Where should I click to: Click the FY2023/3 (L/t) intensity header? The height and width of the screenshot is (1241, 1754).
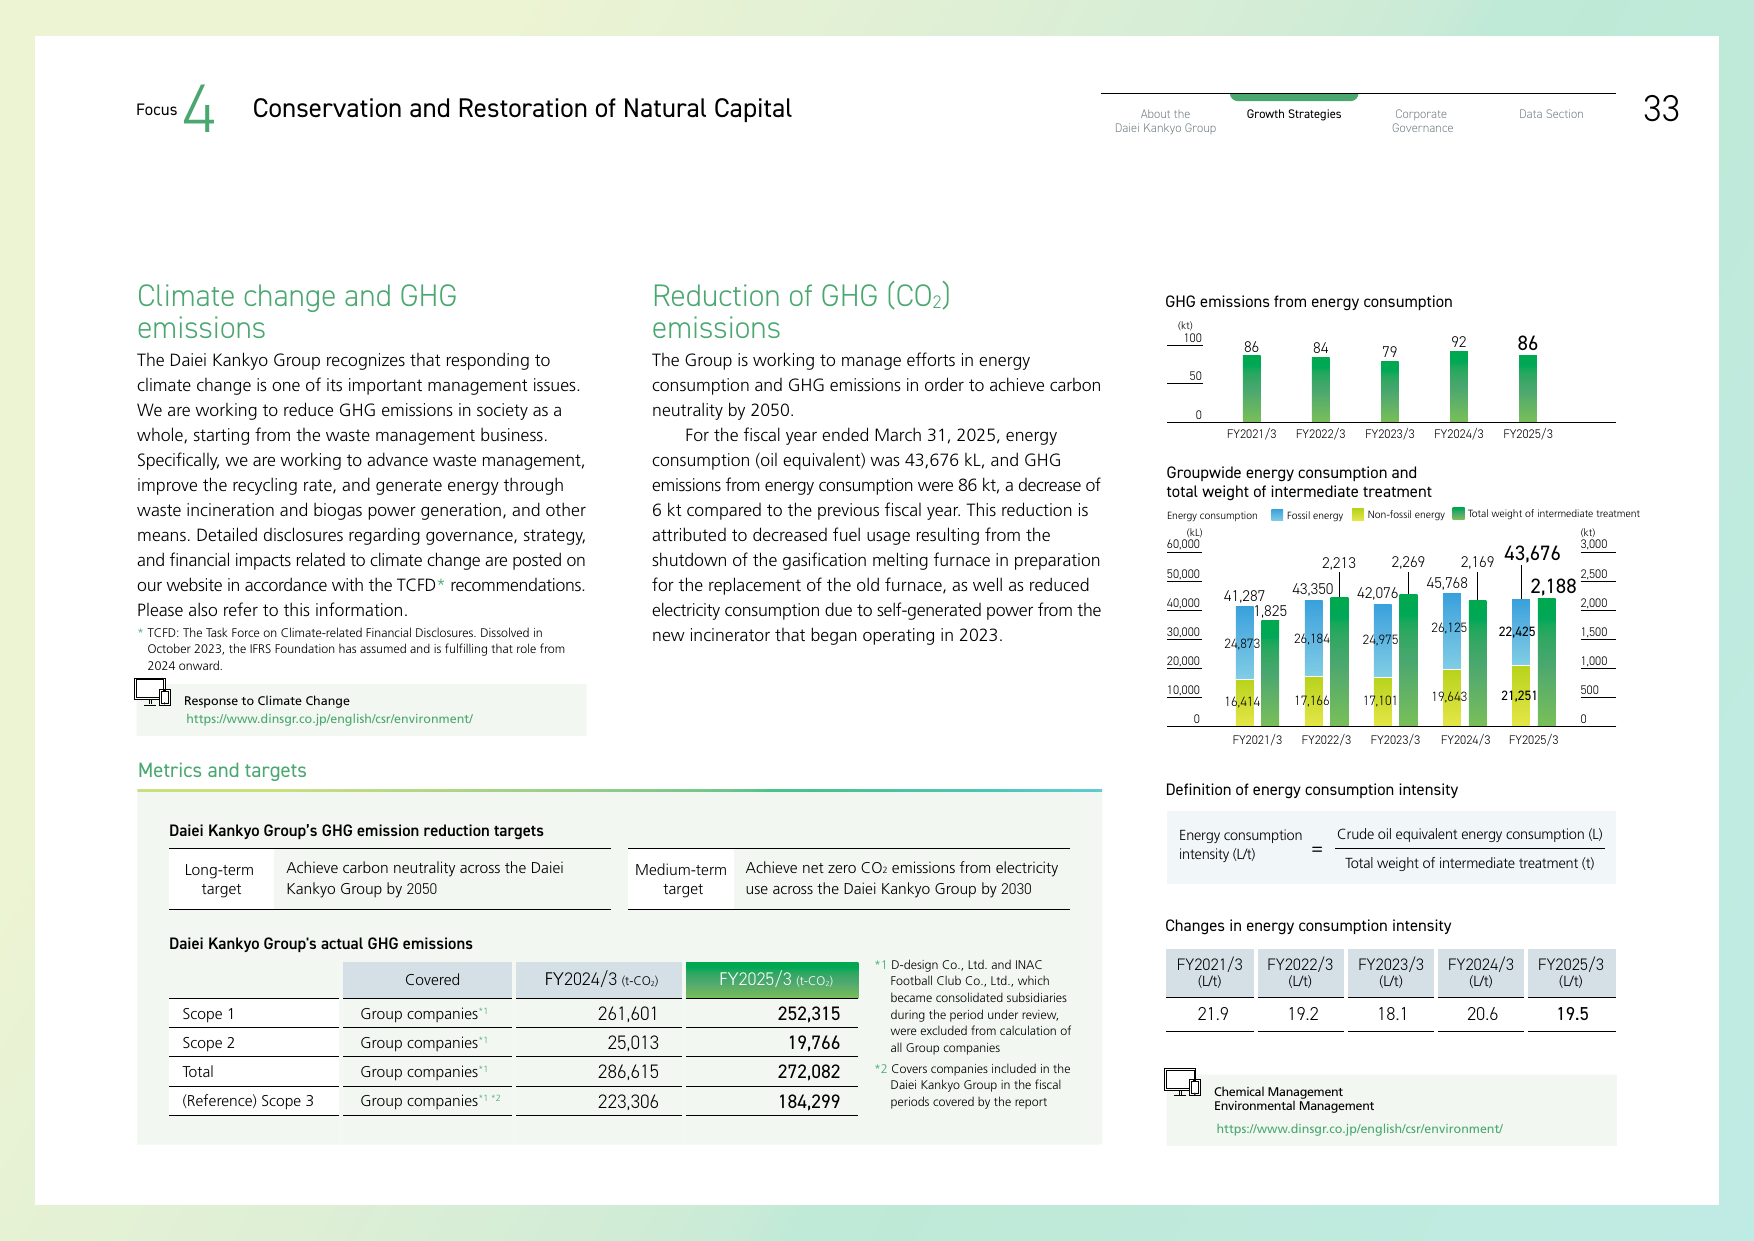coord(1390,973)
